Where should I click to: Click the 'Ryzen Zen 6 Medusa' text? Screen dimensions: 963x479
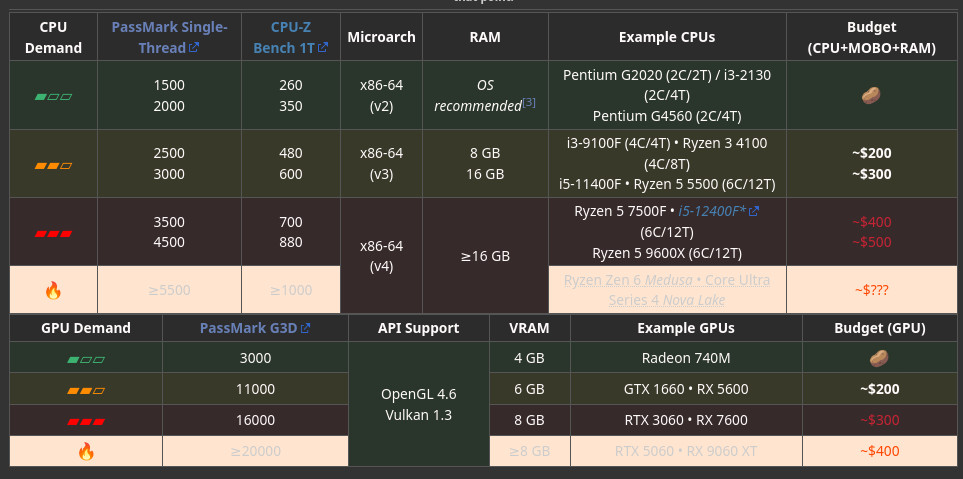click(x=627, y=281)
